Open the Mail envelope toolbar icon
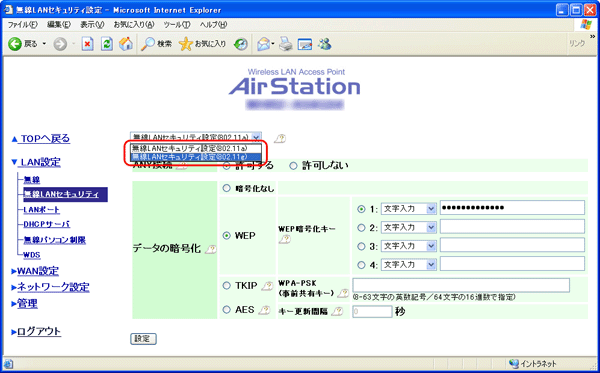 pyautogui.click(x=264, y=44)
